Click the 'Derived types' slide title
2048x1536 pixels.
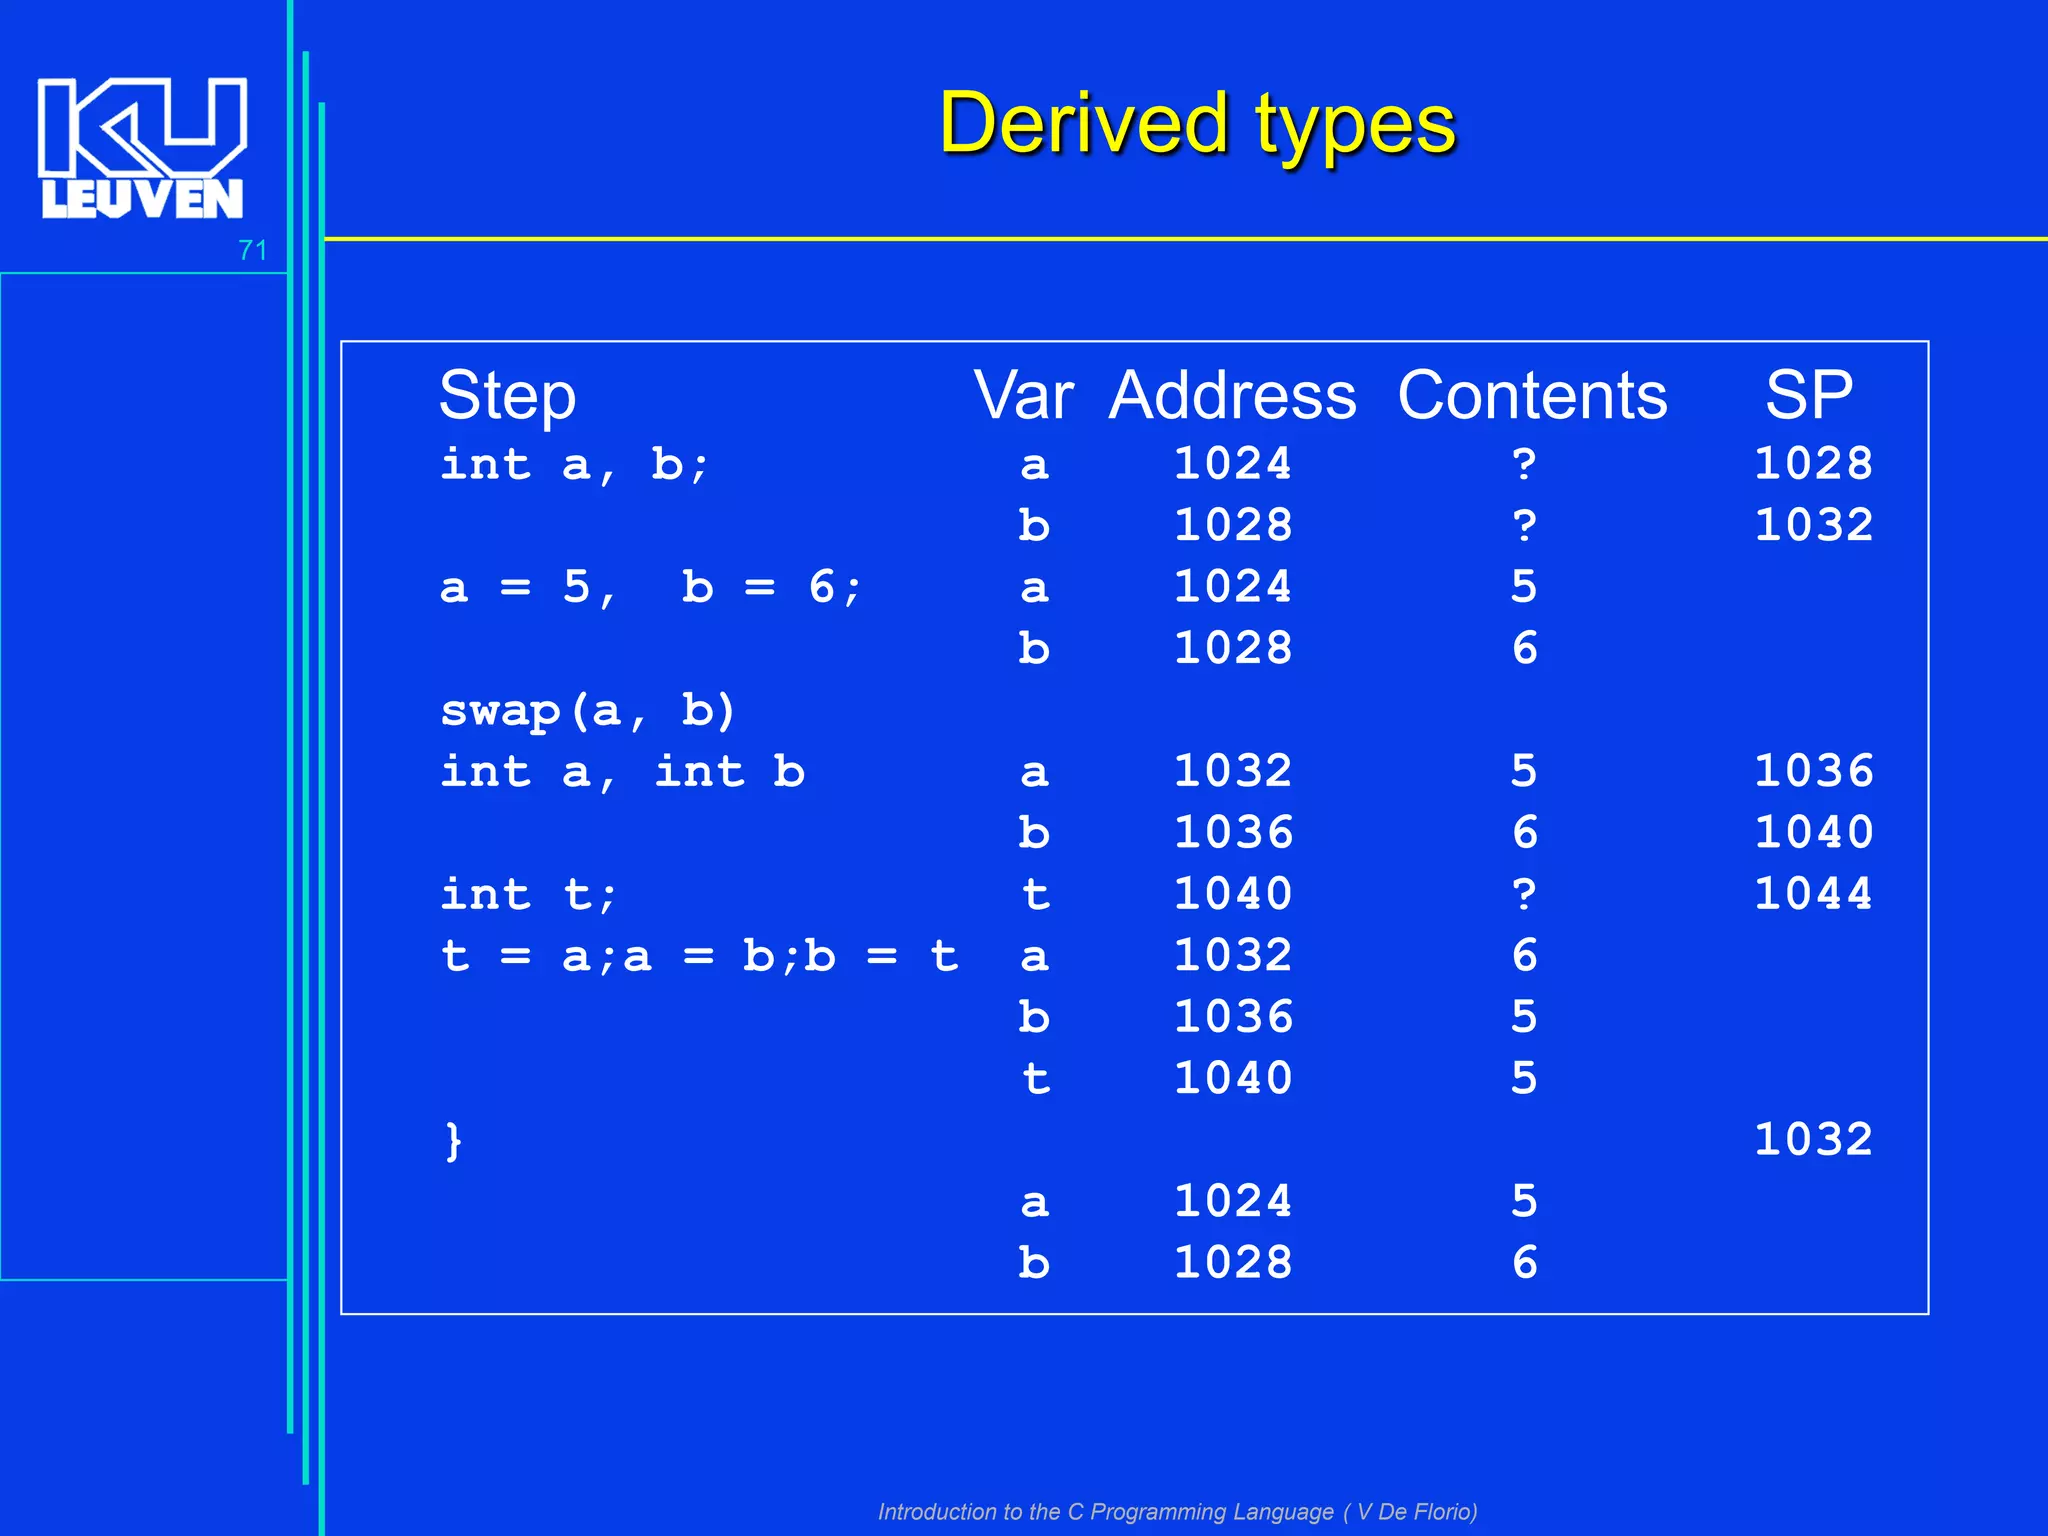tap(1197, 124)
